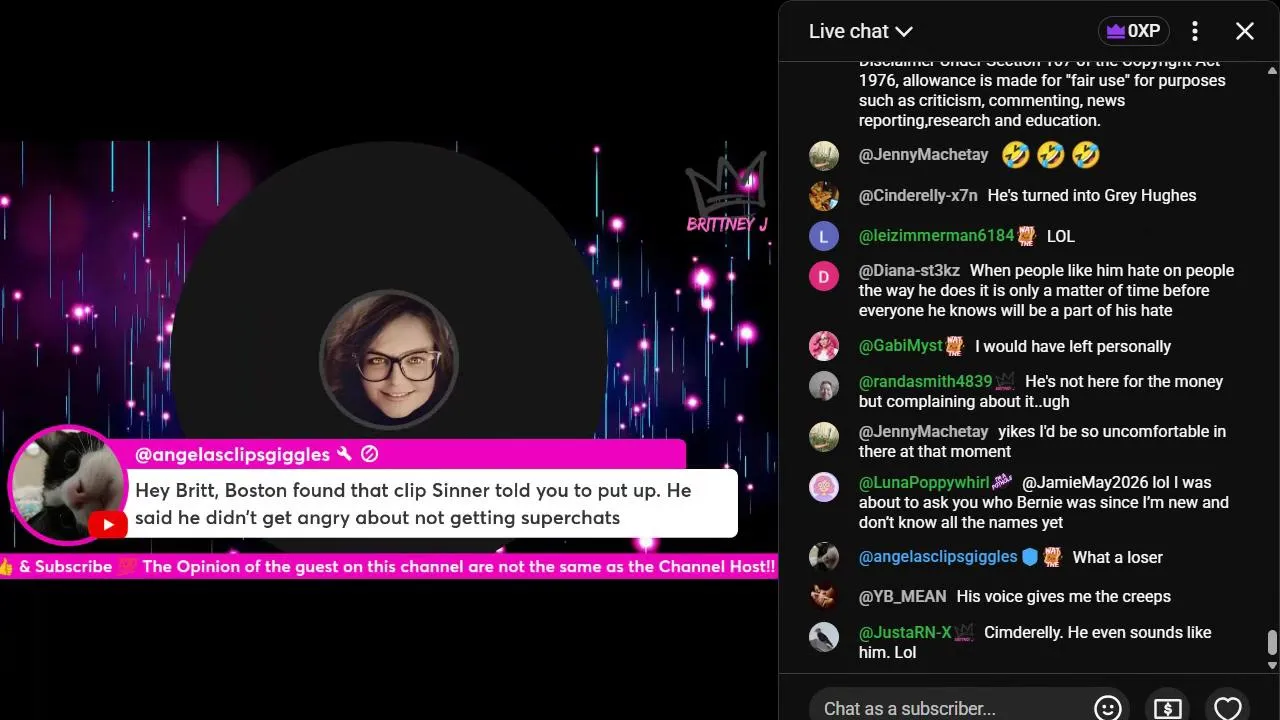Select the @Cinderelly-x7n username
Image resolution: width=1280 pixels, height=720 pixels.
pyautogui.click(x=918, y=195)
